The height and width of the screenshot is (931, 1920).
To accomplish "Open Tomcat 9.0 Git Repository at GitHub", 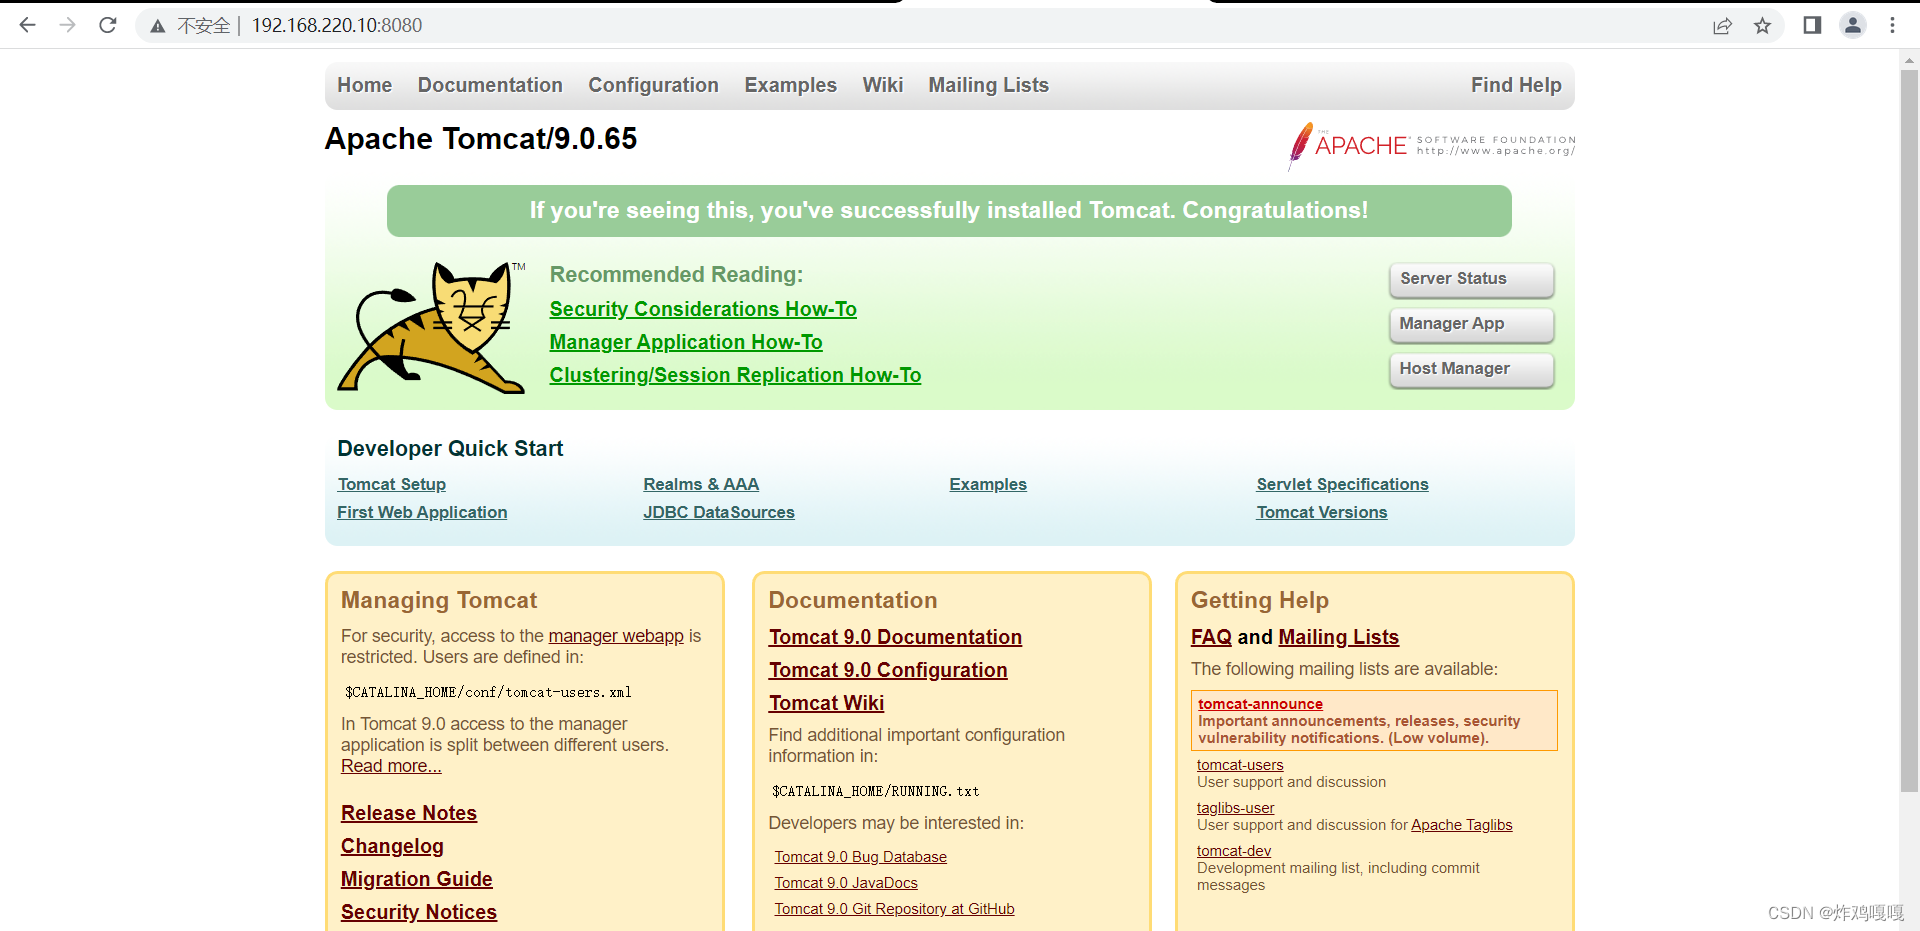I will coord(894,909).
